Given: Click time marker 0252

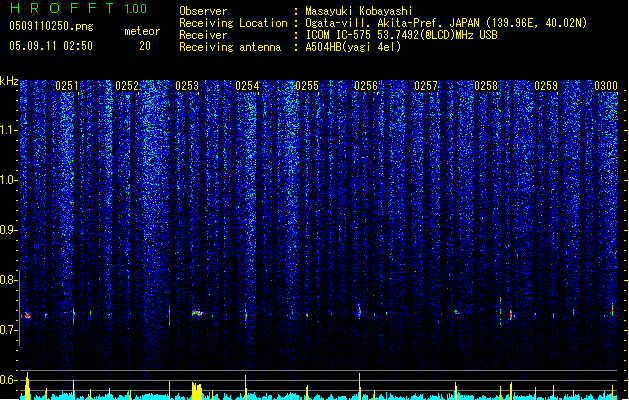Looking at the screenshot, I should (127, 86).
